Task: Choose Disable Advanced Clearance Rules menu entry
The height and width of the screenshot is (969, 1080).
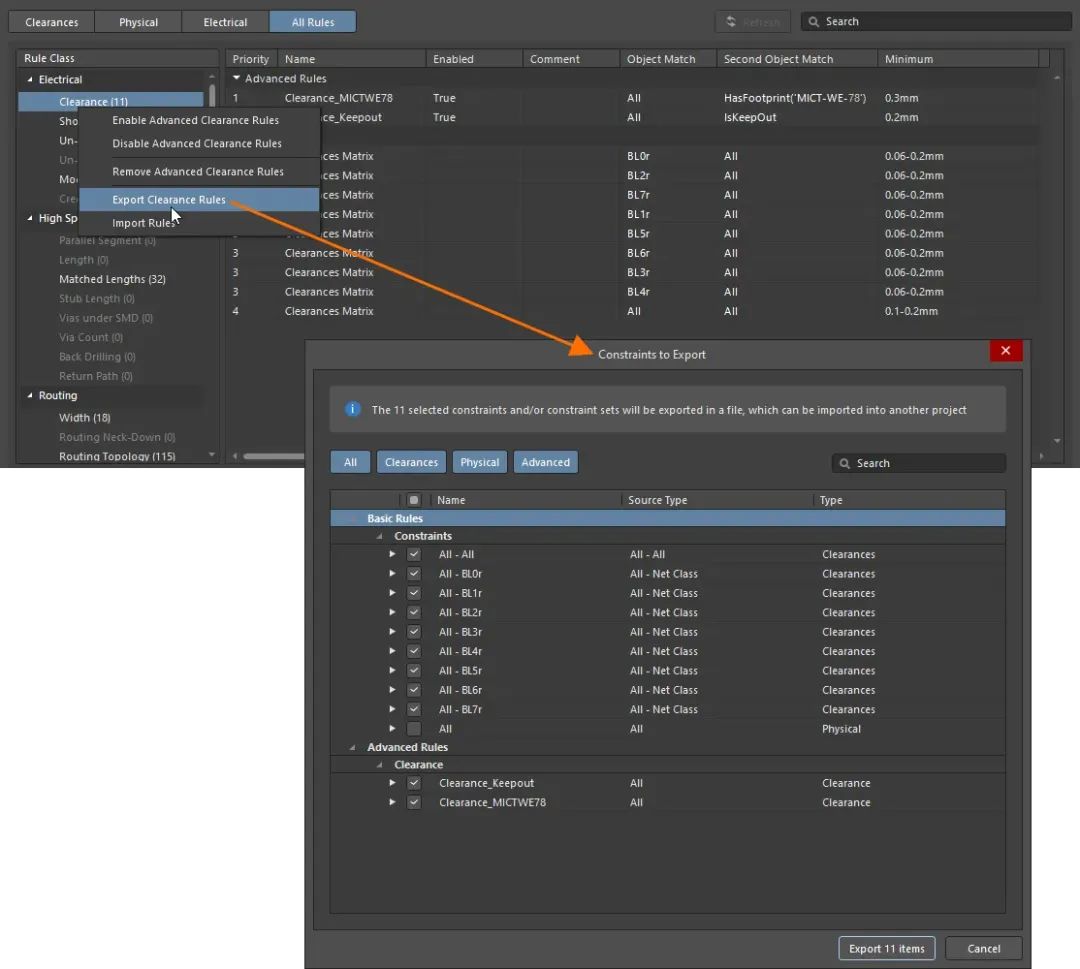Action: (199, 143)
